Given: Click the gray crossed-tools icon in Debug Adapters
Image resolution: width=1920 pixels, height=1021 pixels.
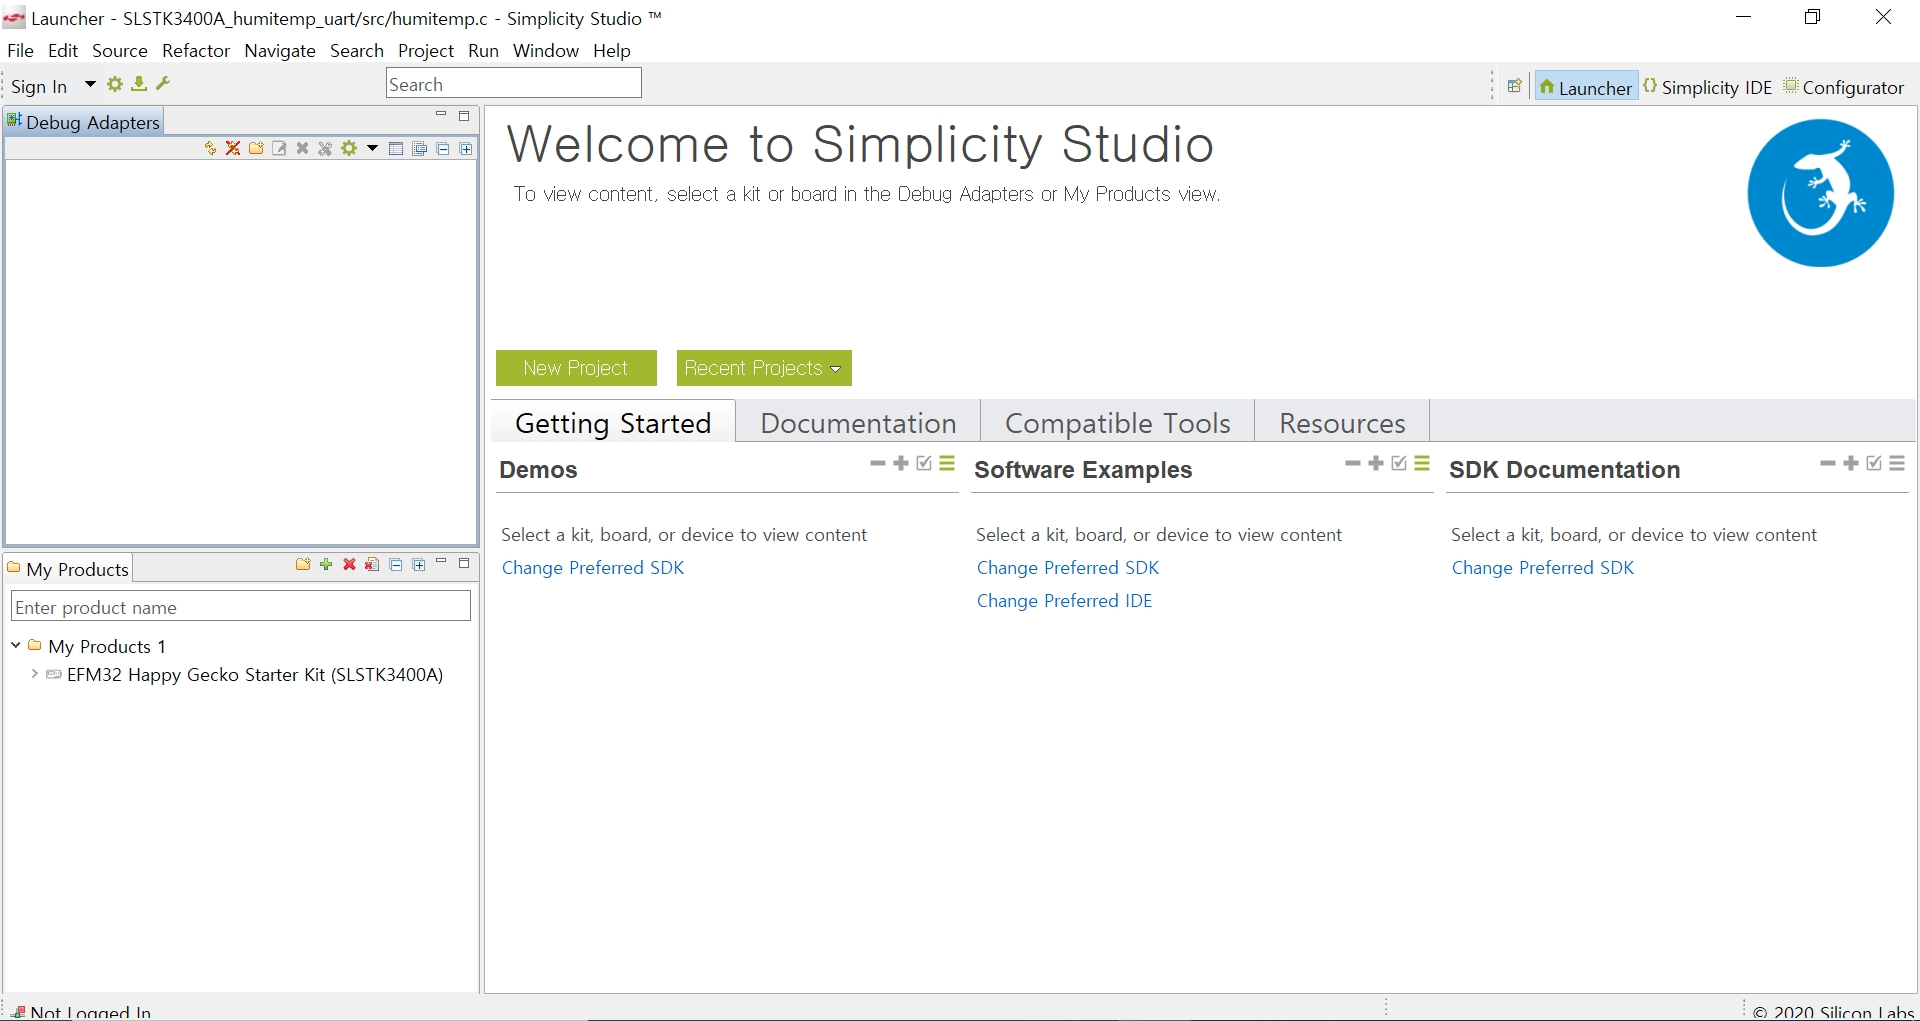Looking at the screenshot, I should 325,148.
